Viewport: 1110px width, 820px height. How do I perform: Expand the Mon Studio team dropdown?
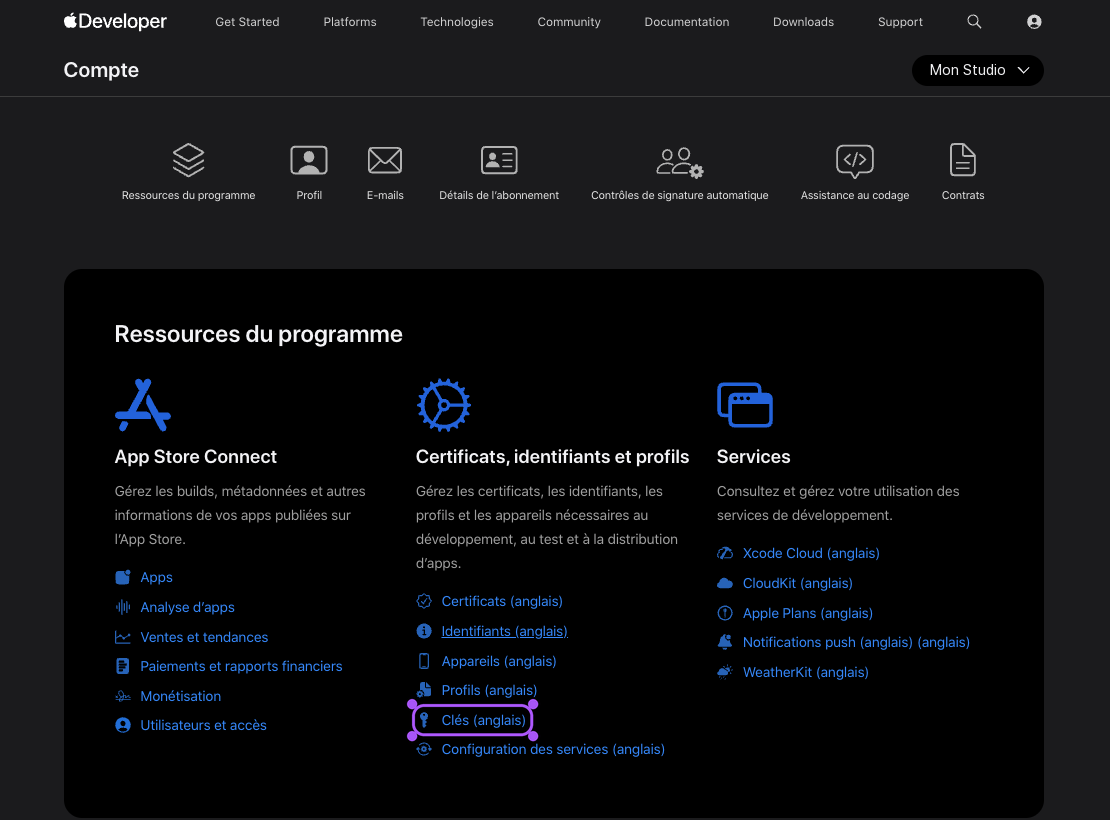978,70
